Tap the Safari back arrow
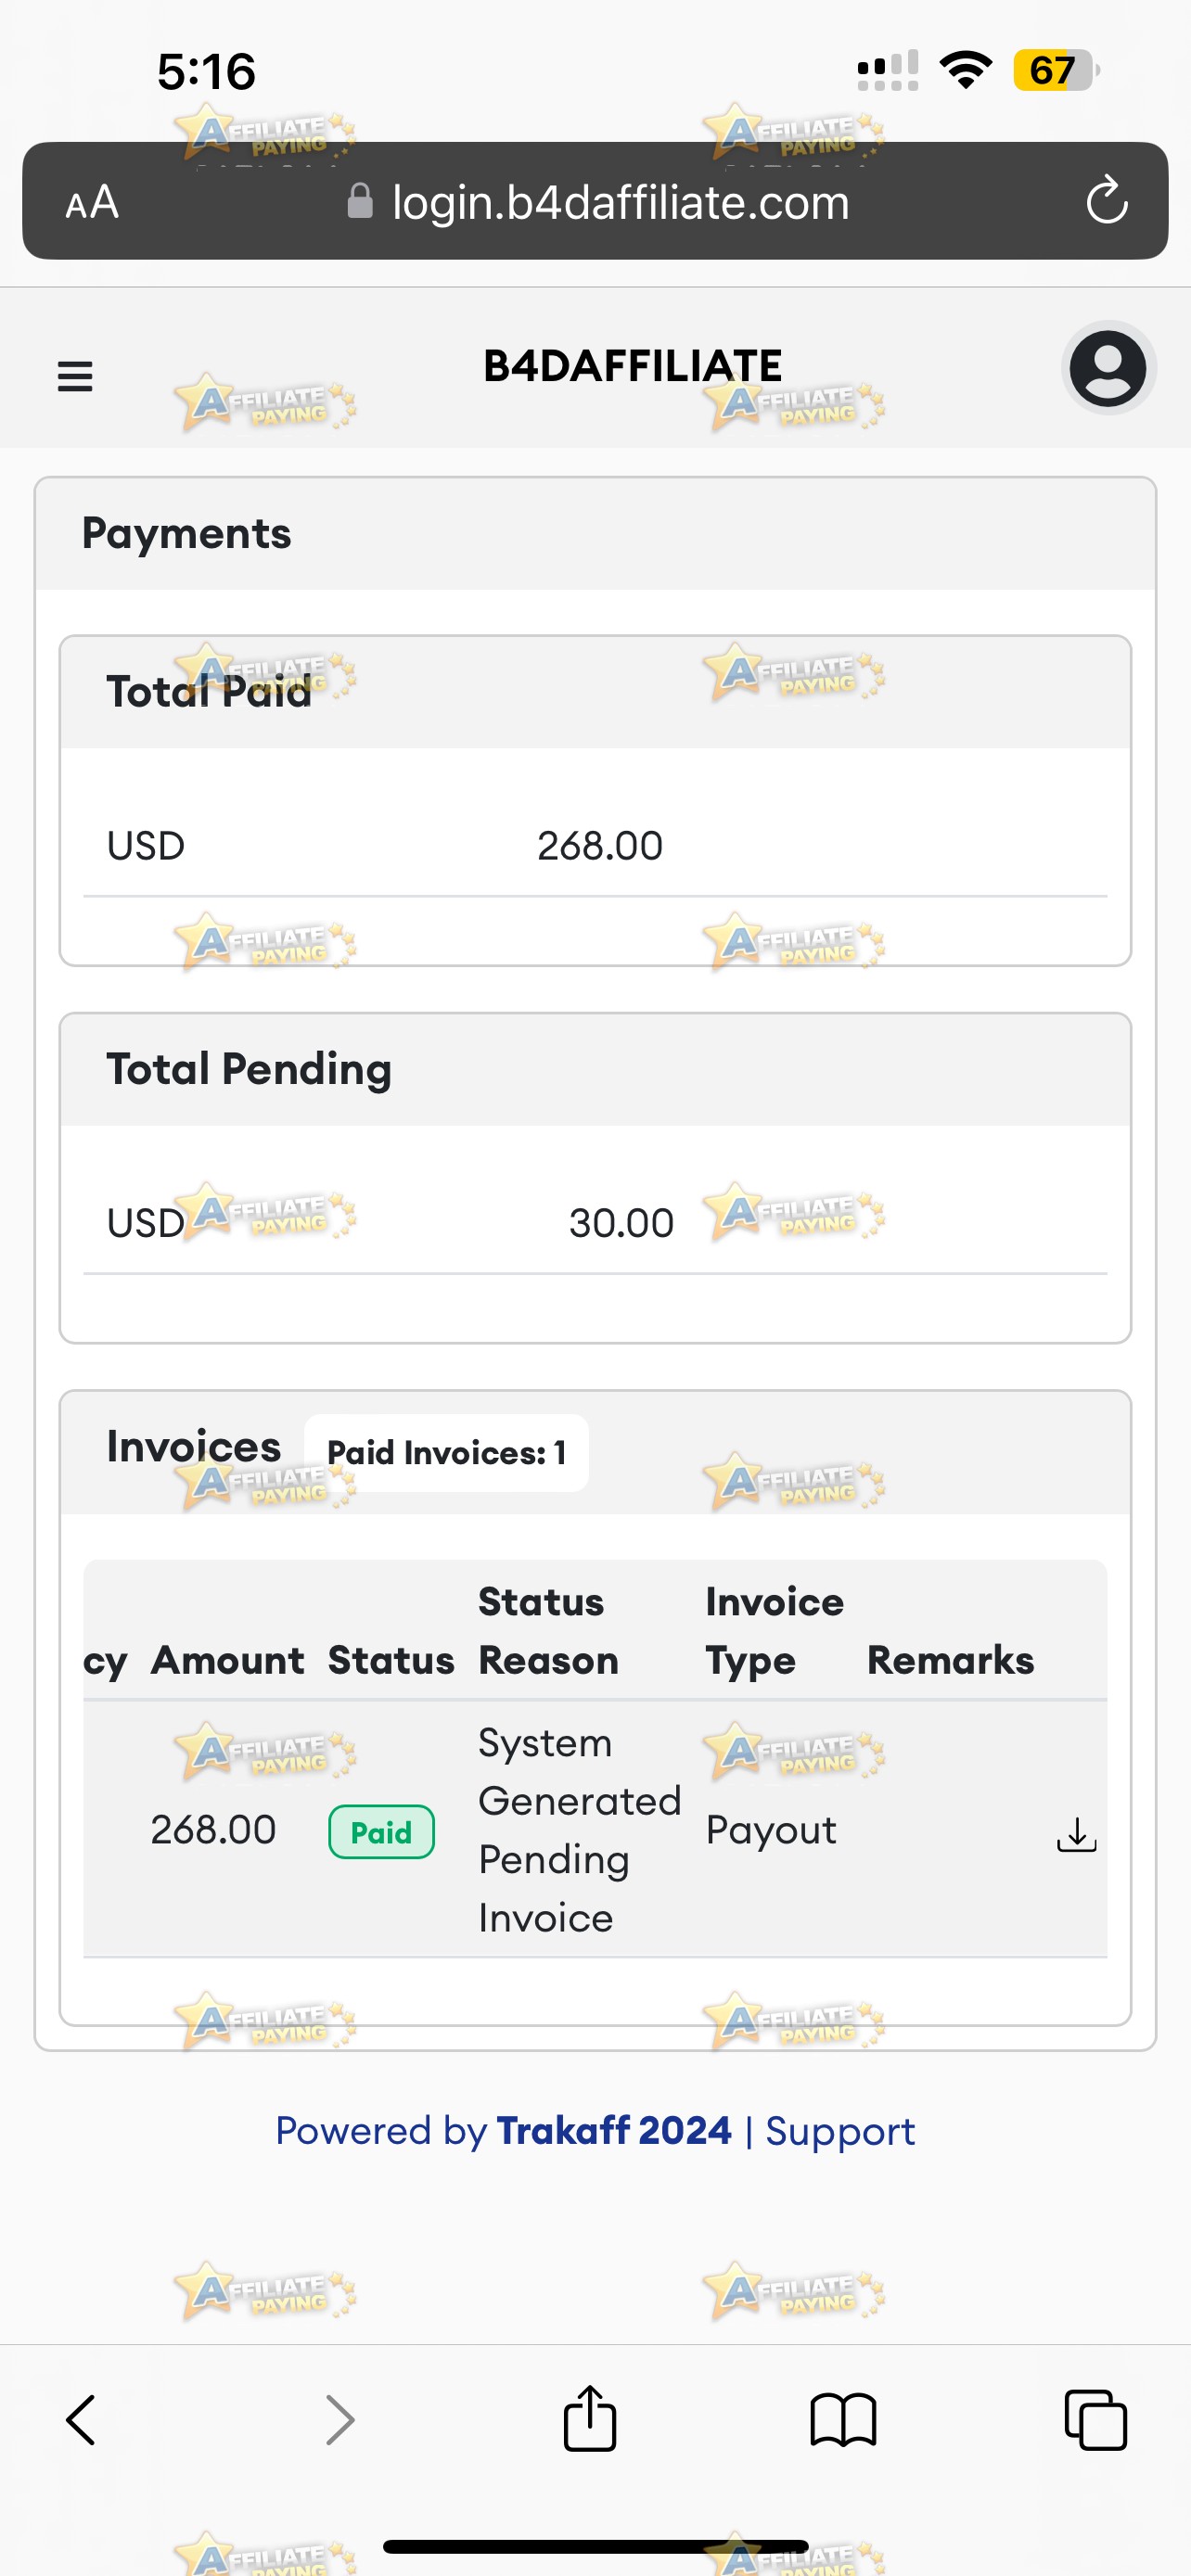 pyautogui.click(x=81, y=2420)
